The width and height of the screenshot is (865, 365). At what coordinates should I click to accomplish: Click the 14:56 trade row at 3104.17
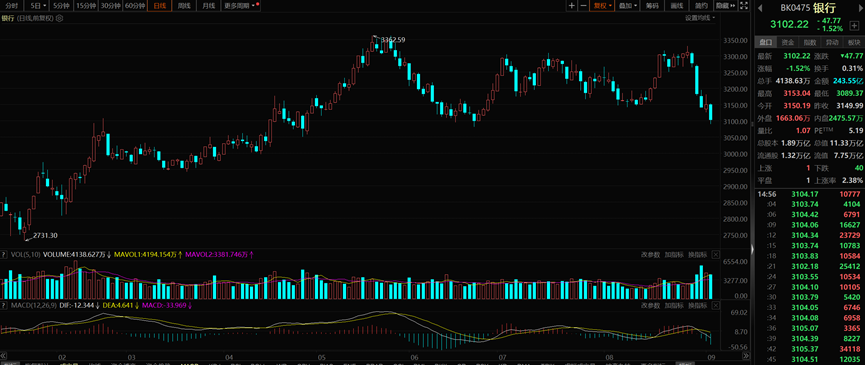pos(809,194)
